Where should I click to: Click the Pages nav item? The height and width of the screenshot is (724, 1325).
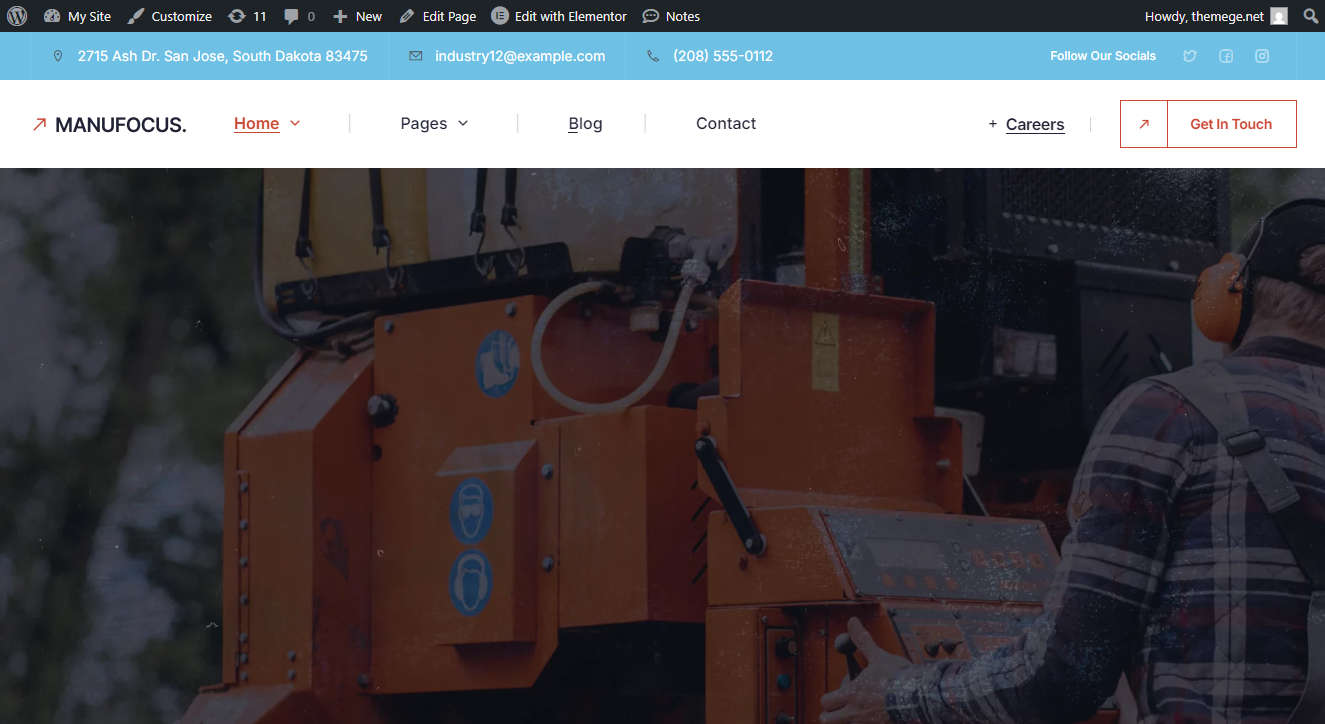point(424,123)
